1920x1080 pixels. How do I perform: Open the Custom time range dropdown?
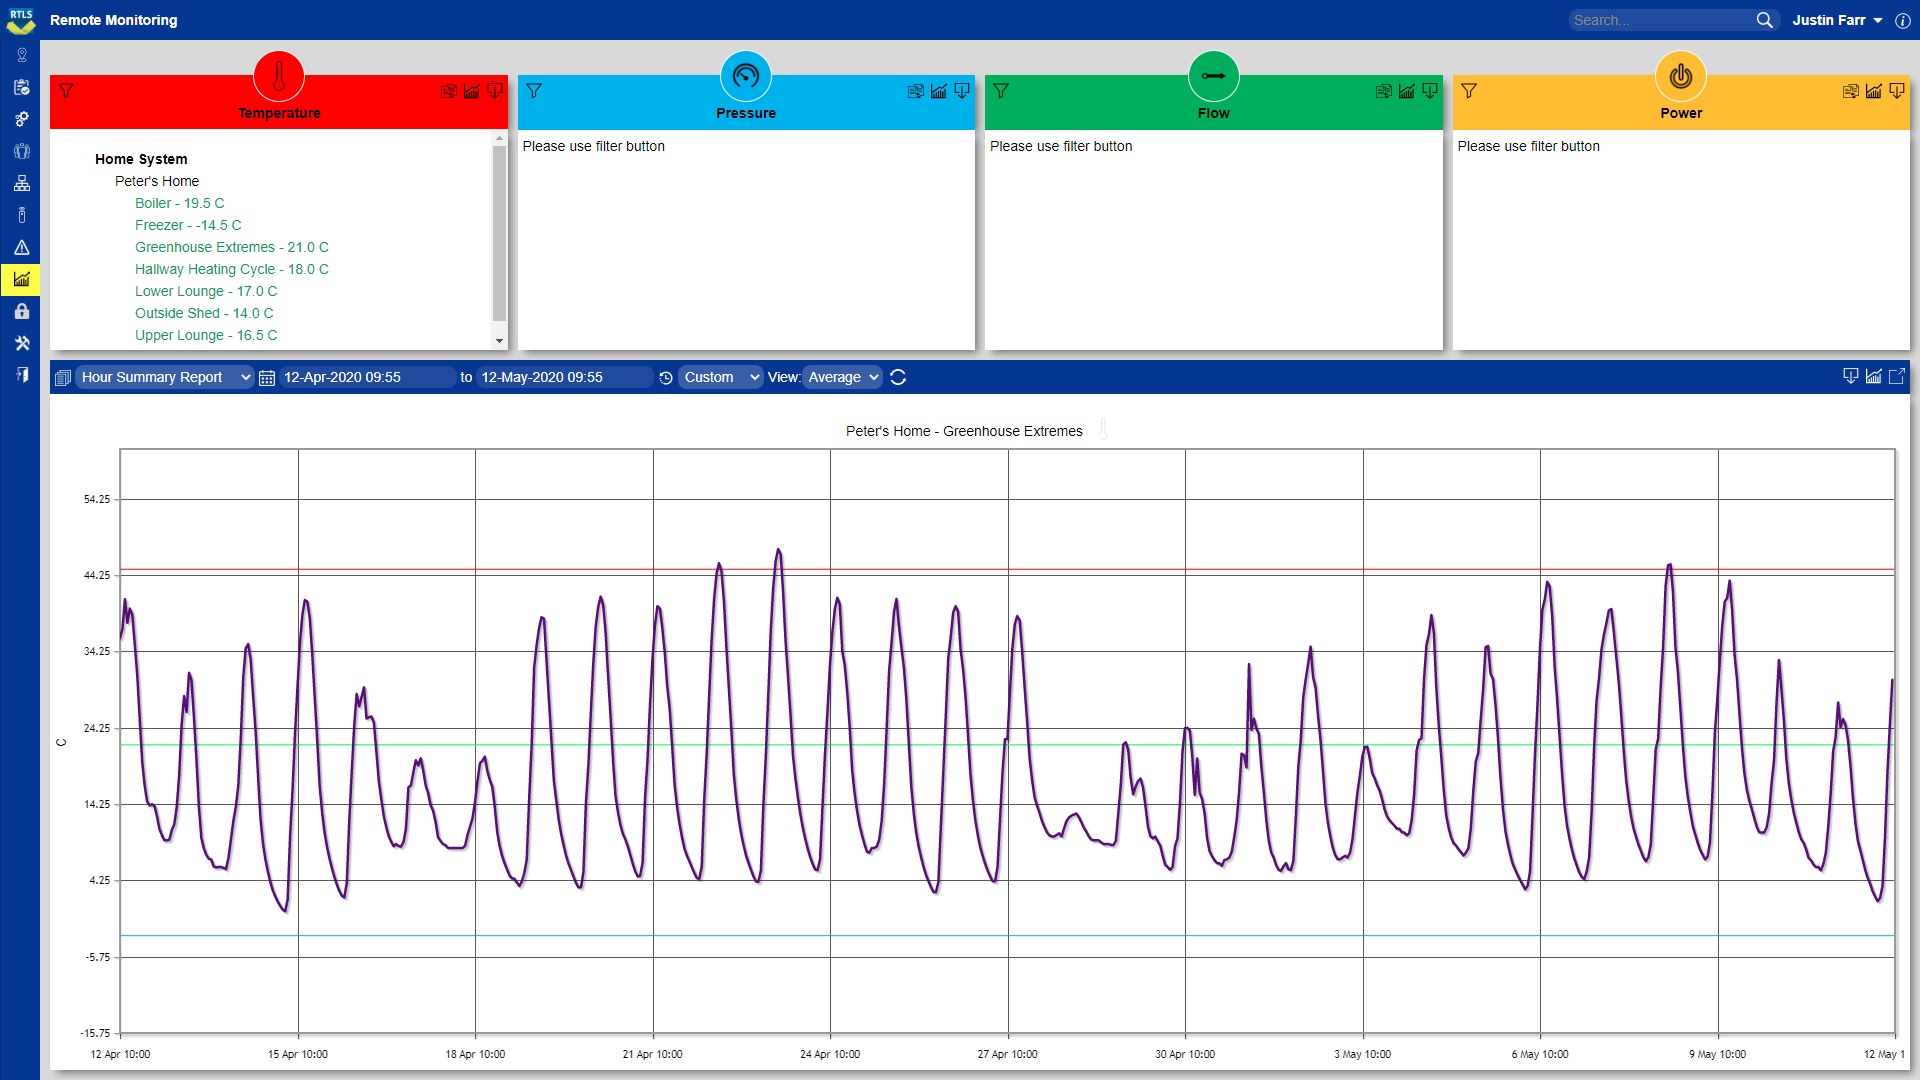pyautogui.click(x=720, y=377)
